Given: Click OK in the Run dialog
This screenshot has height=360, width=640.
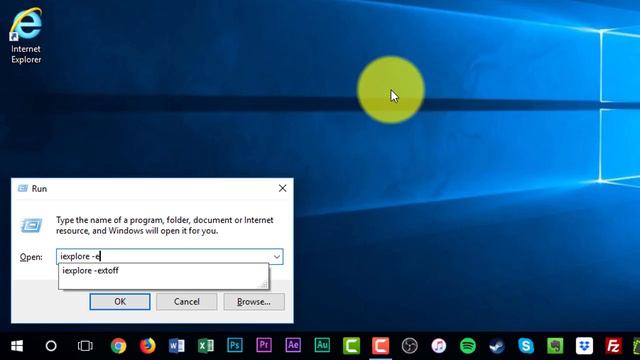Looking at the screenshot, I should (x=120, y=302).
